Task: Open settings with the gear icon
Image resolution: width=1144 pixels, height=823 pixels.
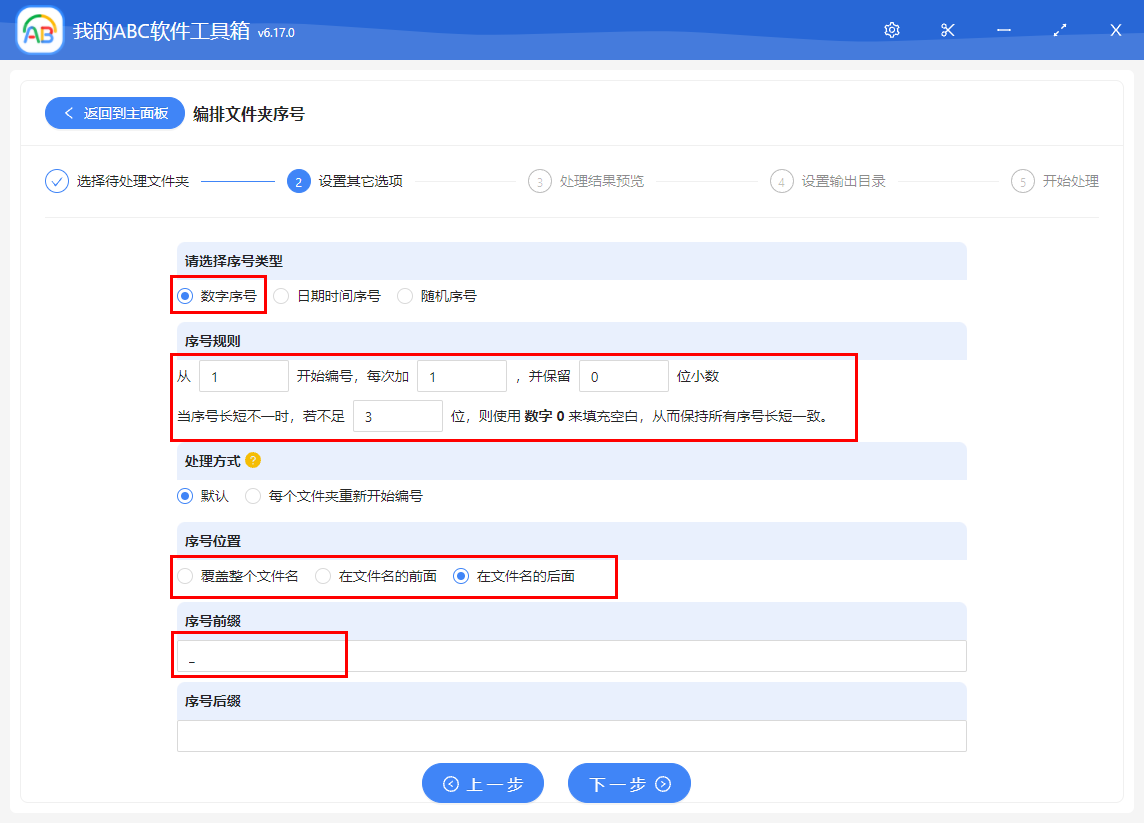Action: point(891,30)
